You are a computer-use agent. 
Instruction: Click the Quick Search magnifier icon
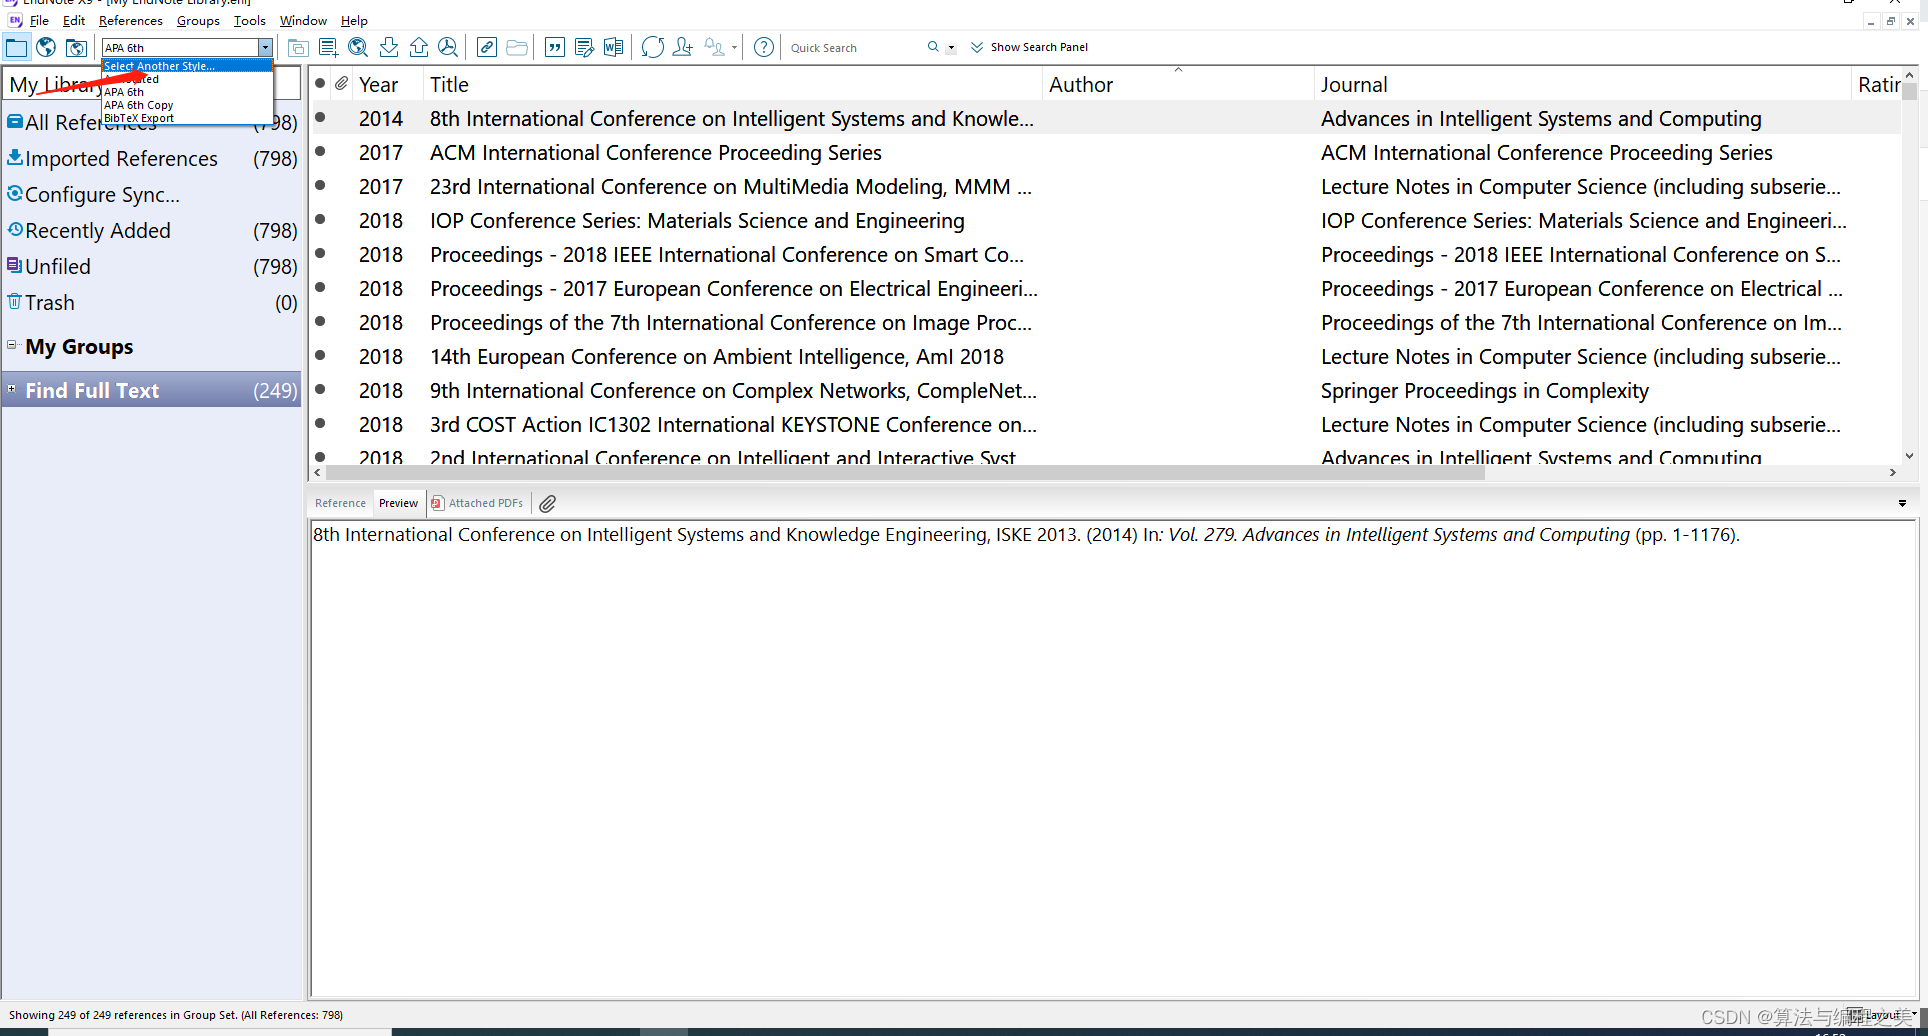(x=933, y=47)
